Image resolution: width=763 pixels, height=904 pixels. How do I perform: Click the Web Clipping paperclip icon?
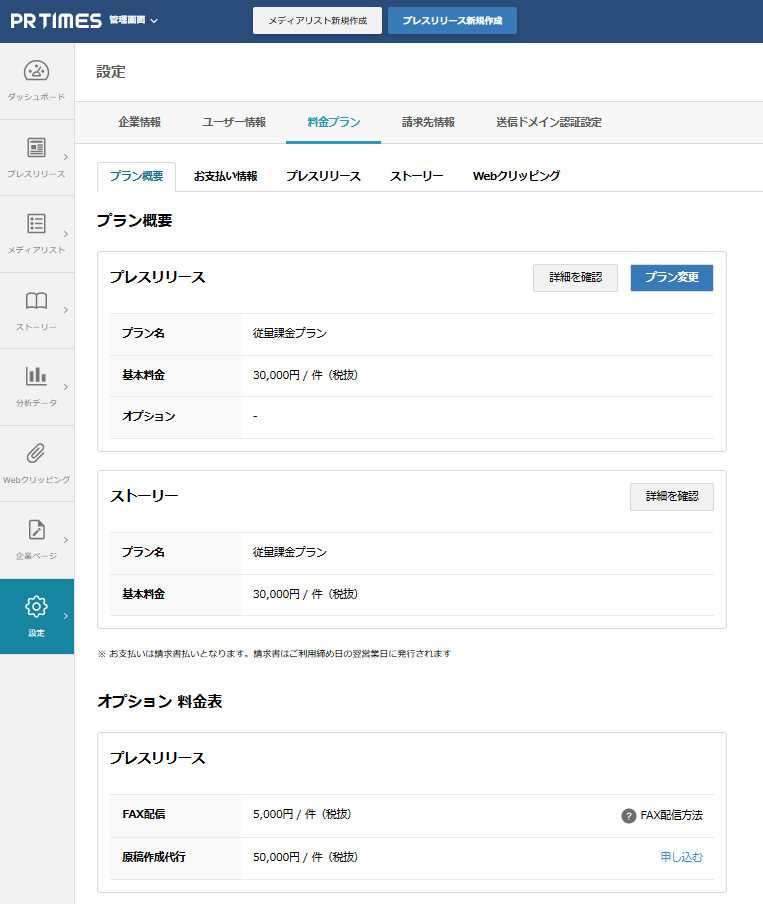(x=36, y=453)
